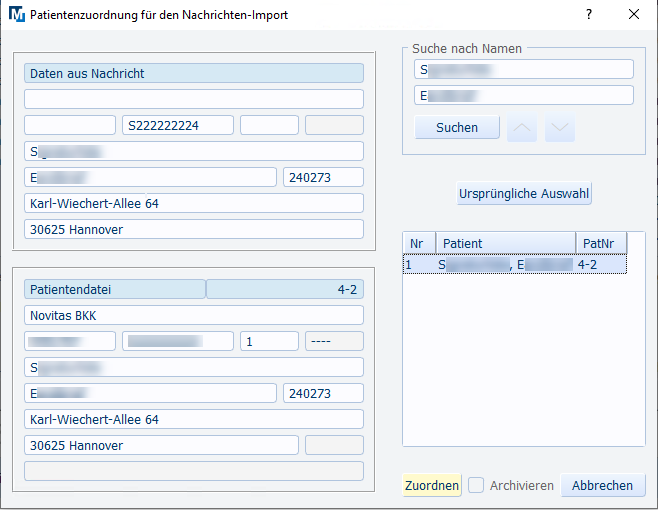
Task: Toggle the Archivieren checkbox
Action: (476, 485)
